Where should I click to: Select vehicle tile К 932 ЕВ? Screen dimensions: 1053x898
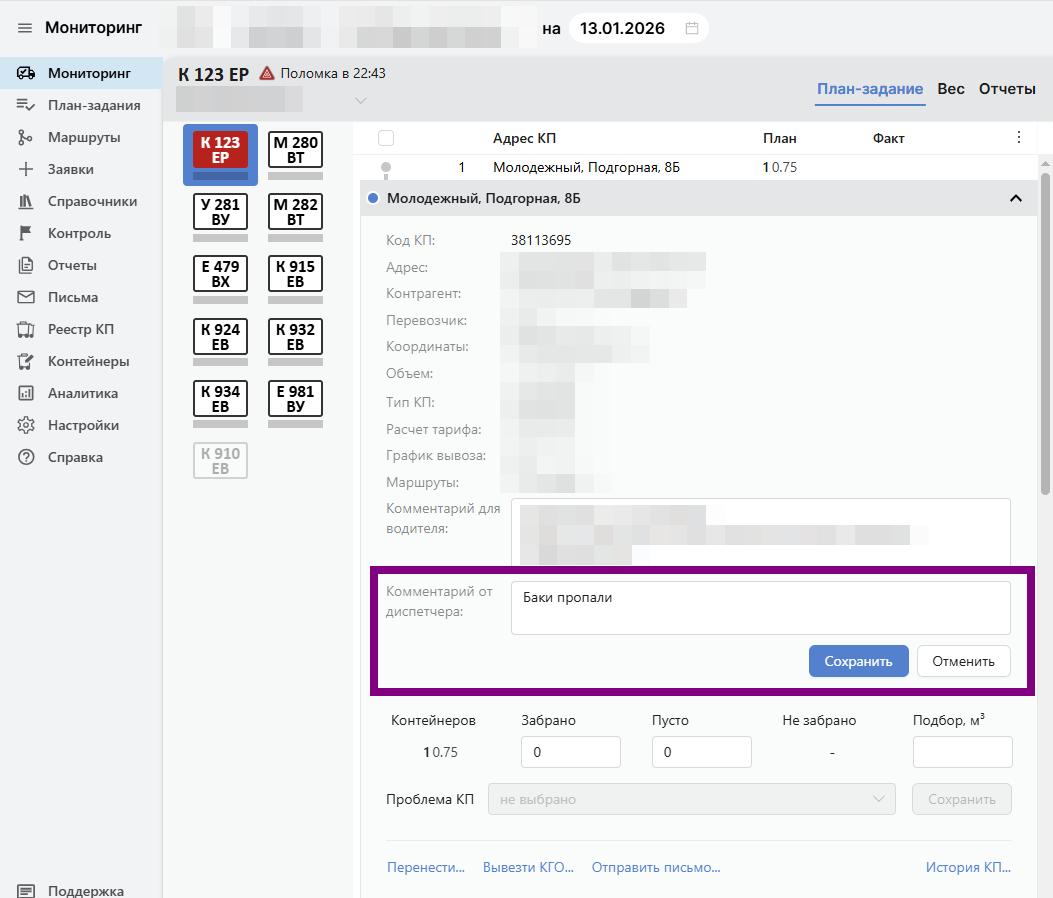(295, 337)
